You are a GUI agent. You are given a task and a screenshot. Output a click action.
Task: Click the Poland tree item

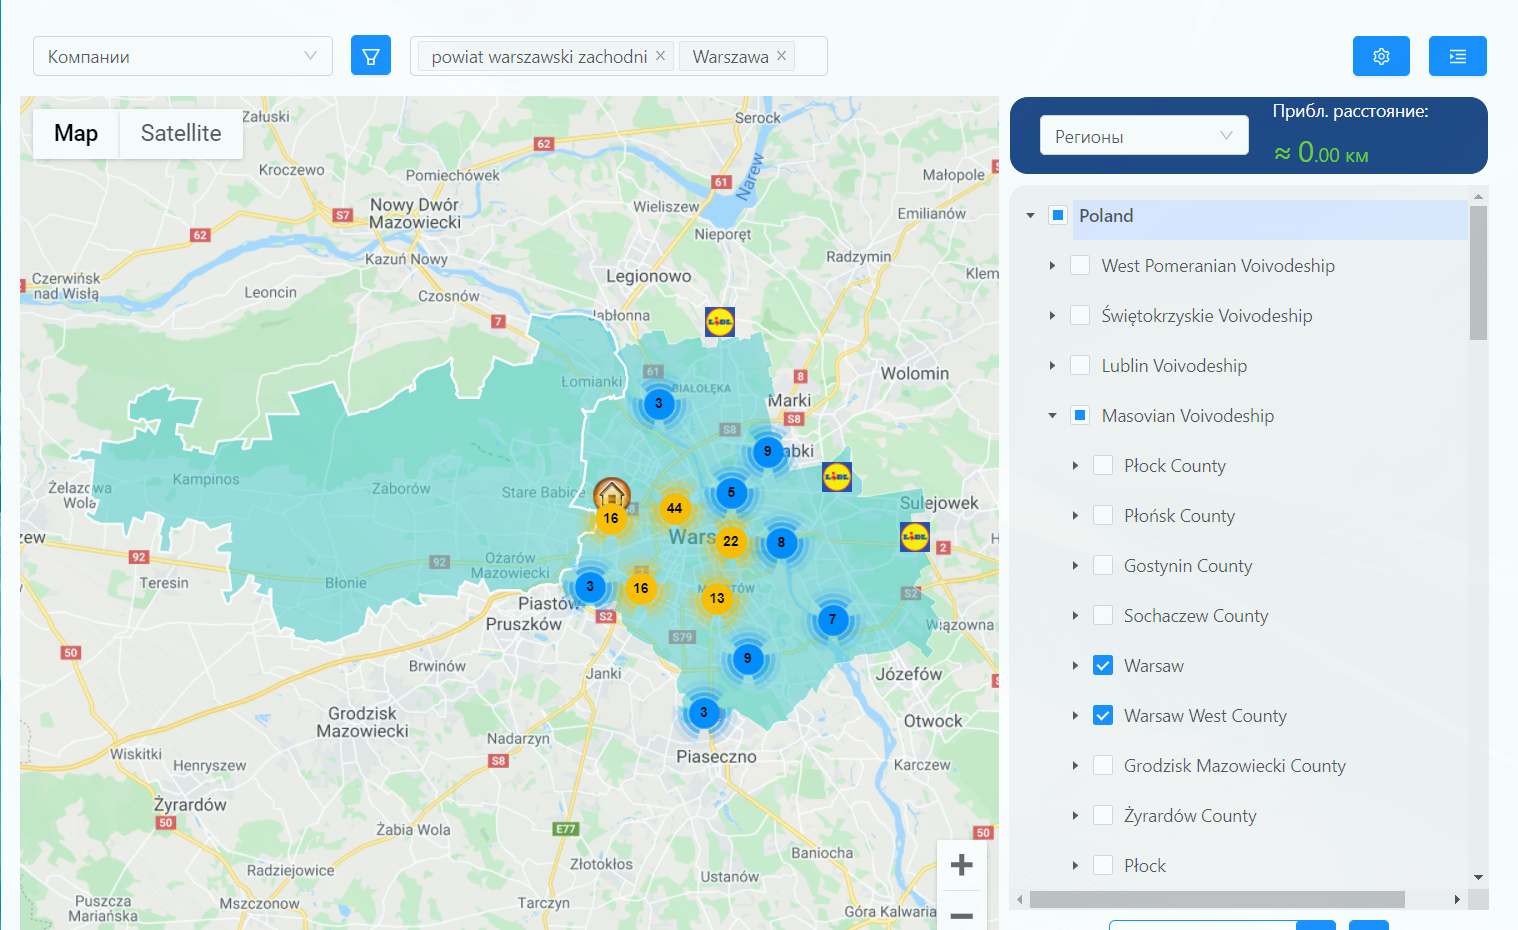pos(1106,216)
